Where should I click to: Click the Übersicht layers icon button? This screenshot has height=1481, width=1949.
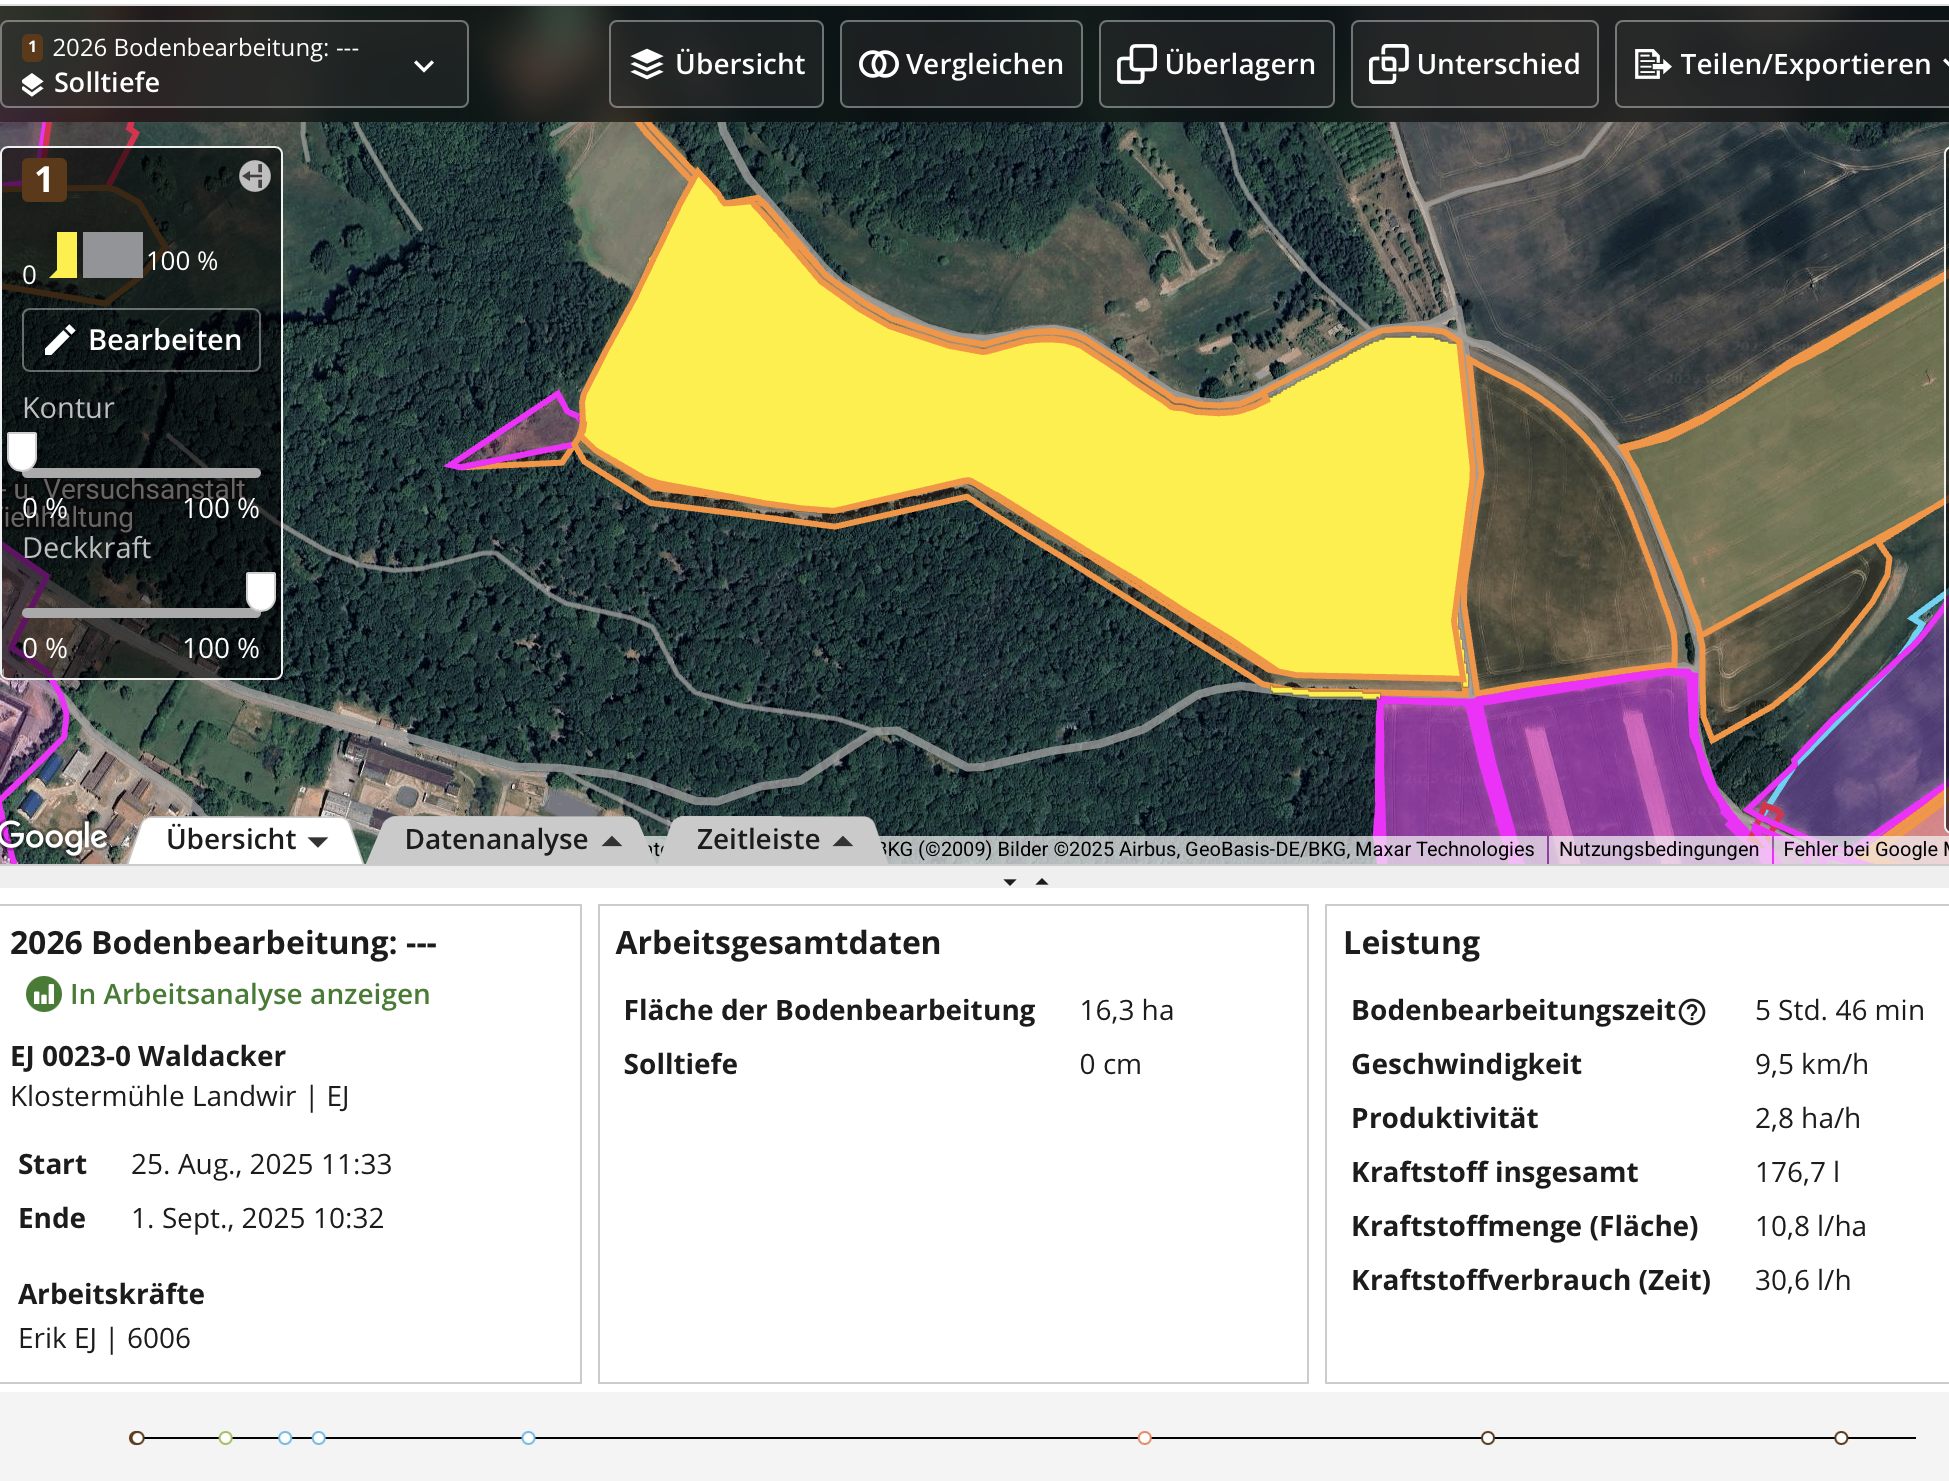point(647,64)
